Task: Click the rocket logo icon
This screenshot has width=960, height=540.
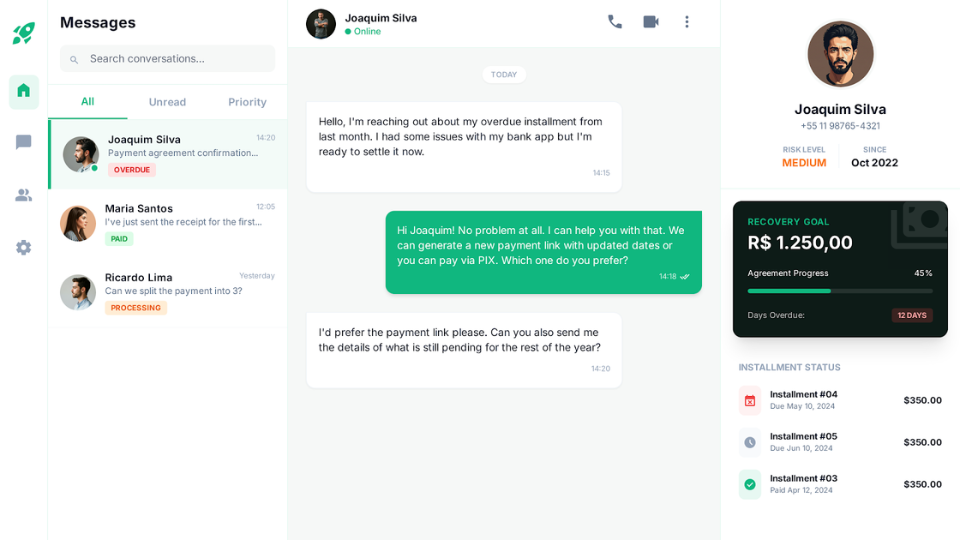Action: 24,33
